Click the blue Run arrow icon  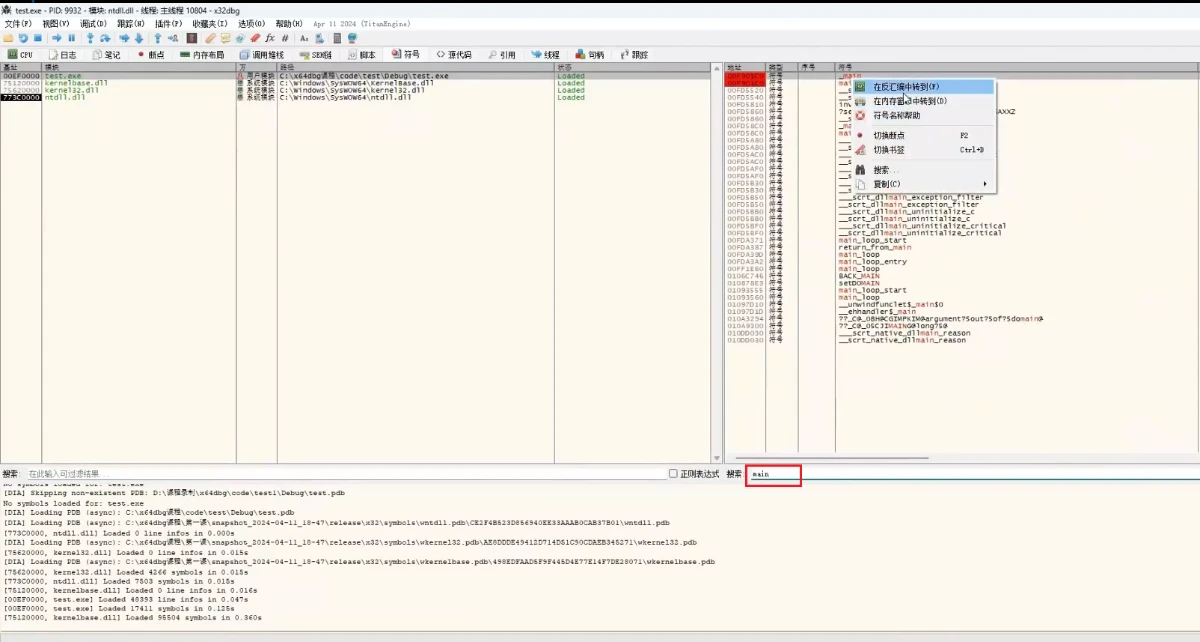pyautogui.click(x=57, y=38)
